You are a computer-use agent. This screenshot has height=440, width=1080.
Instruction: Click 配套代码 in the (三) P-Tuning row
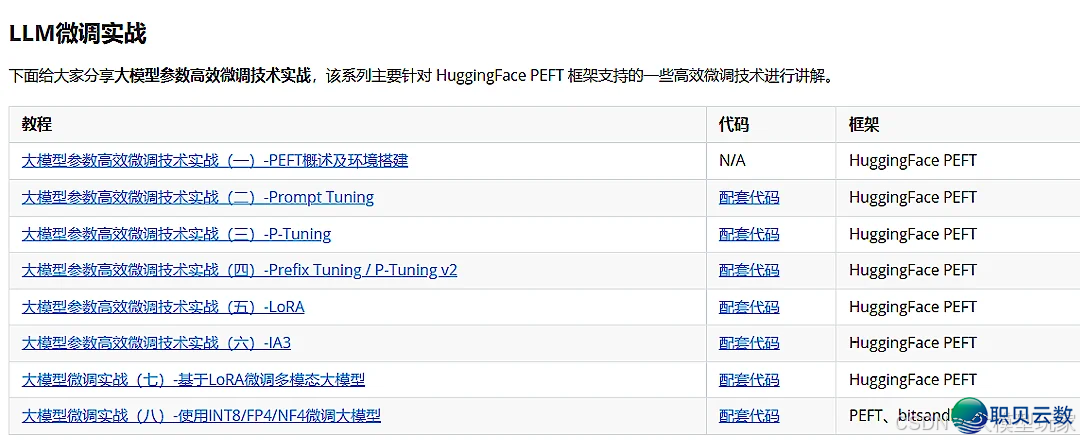tap(749, 234)
